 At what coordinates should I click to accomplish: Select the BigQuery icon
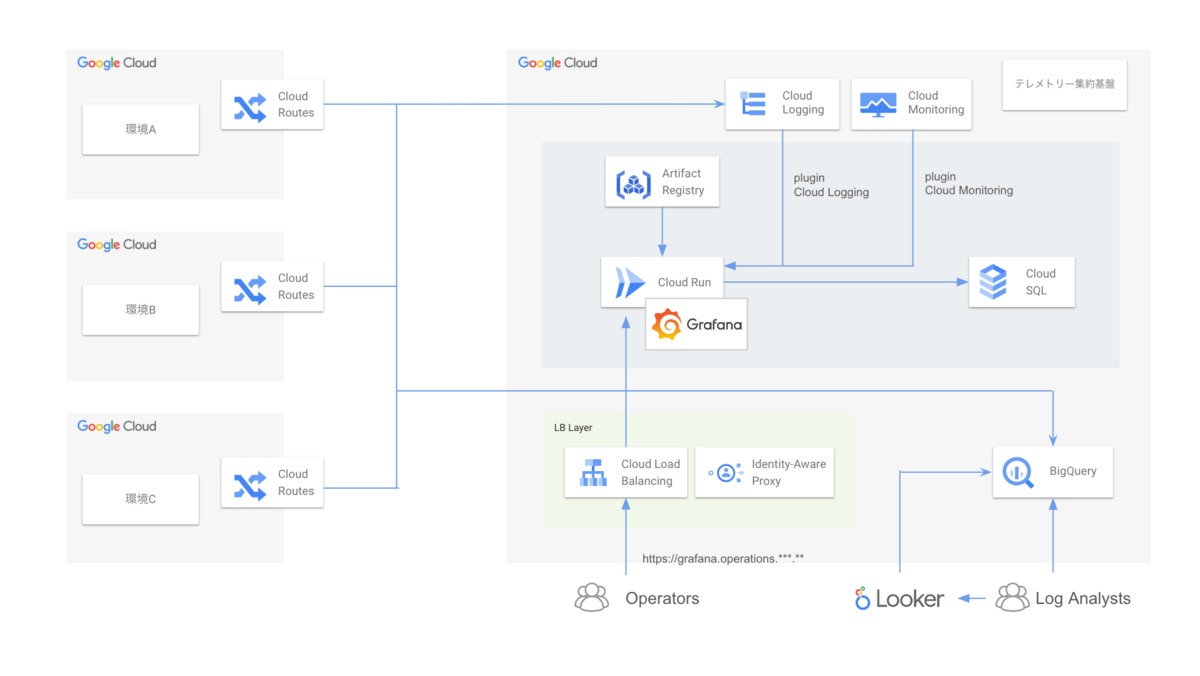[x=1019, y=472]
